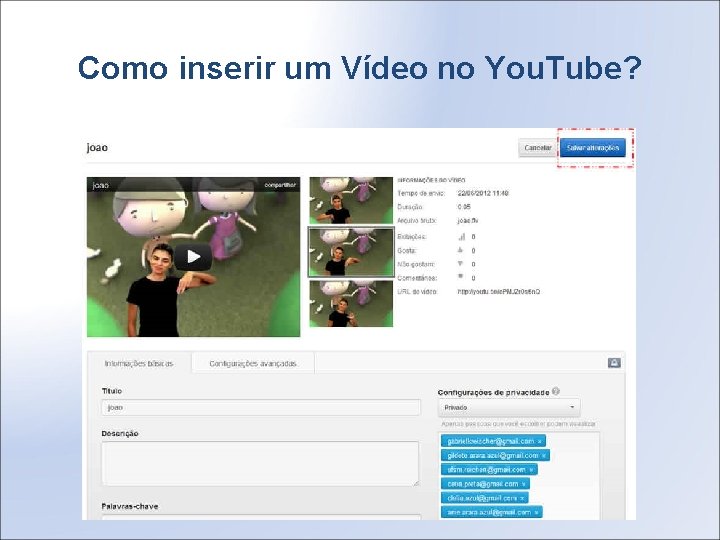Click the Gosta thumbs-up icon

[x=461, y=250]
